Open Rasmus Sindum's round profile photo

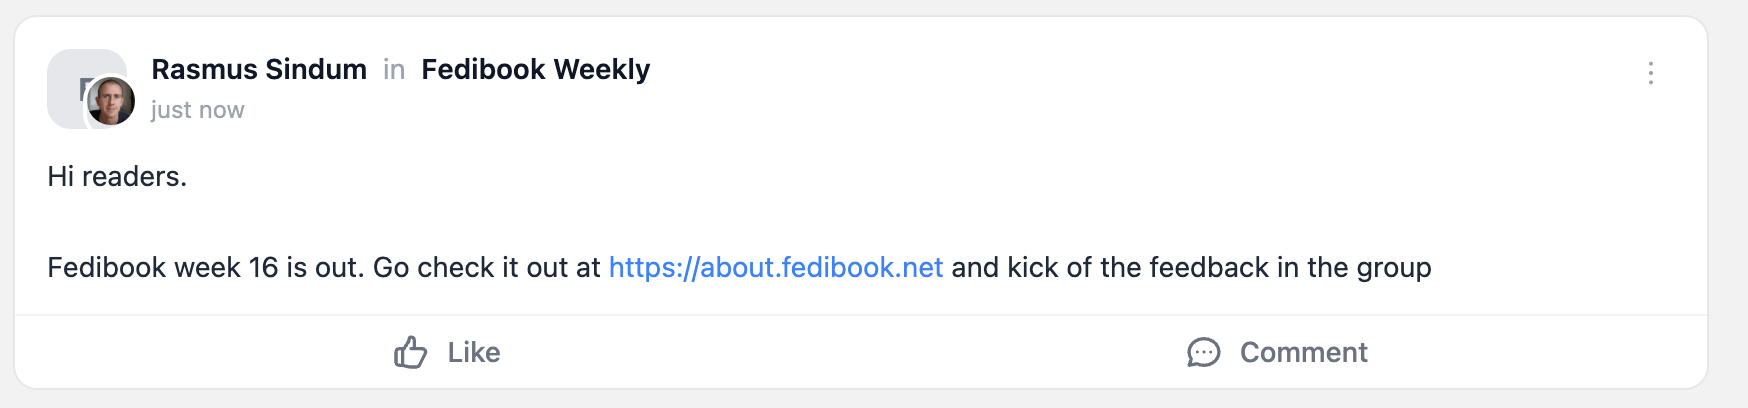pyautogui.click(x=111, y=101)
